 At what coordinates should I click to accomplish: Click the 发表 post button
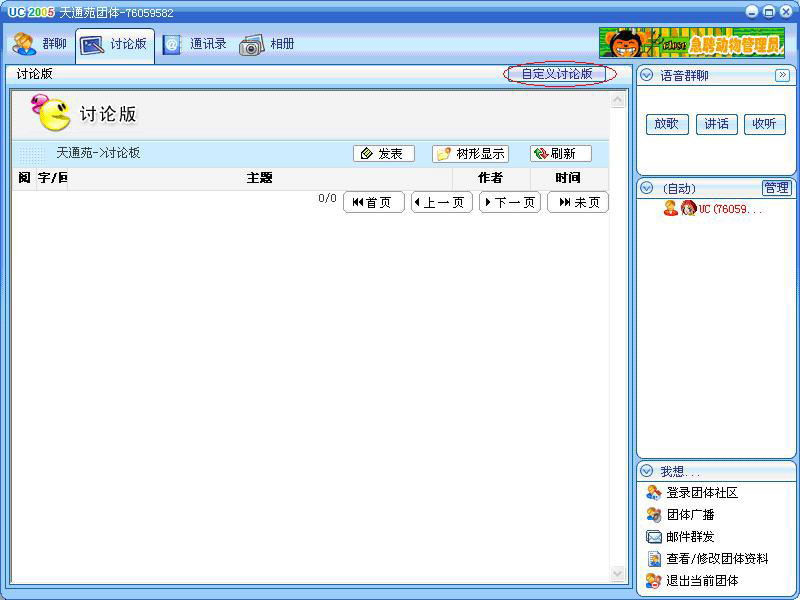(x=384, y=154)
